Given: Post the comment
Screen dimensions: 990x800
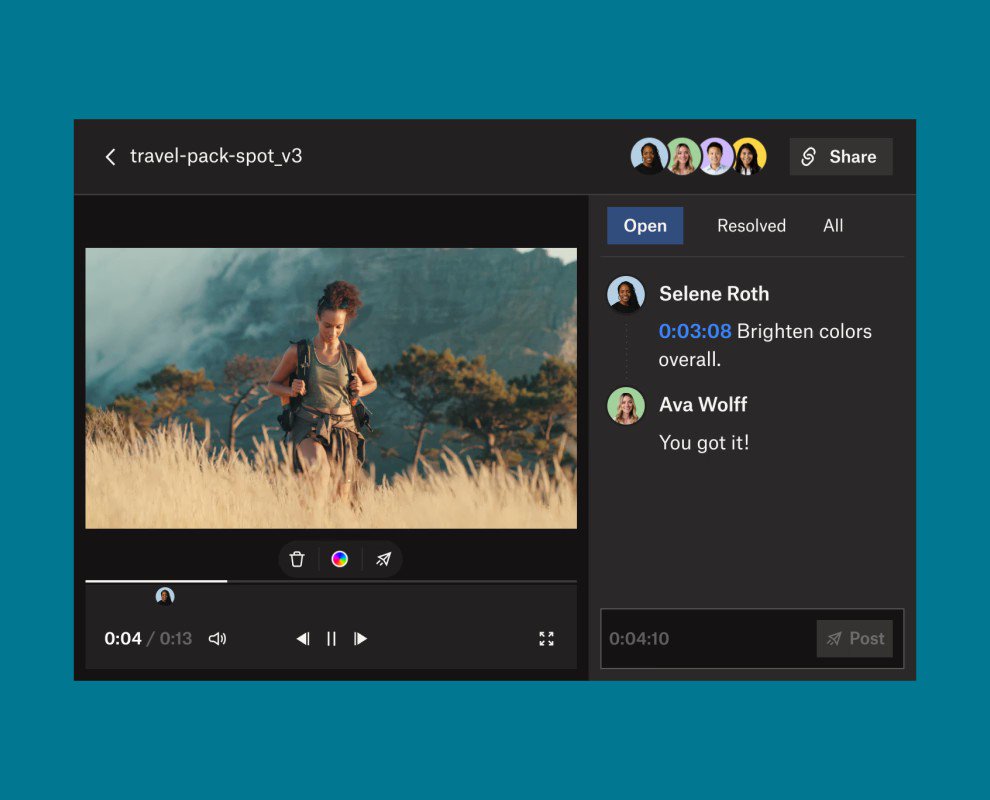Looking at the screenshot, I should [x=854, y=638].
